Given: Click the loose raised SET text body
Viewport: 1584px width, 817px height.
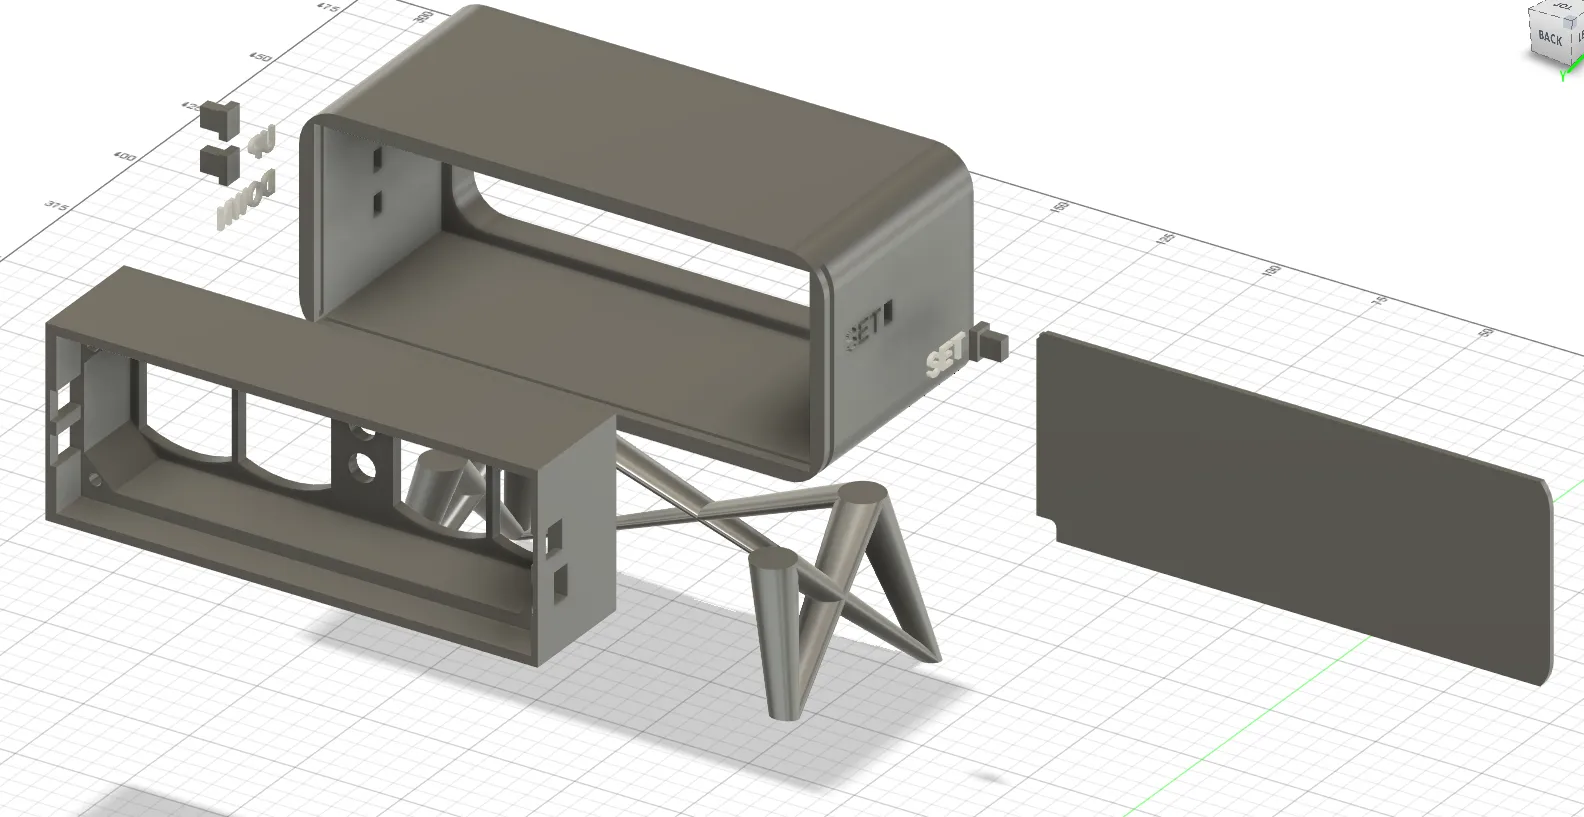Looking at the screenshot, I should click(946, 355).
